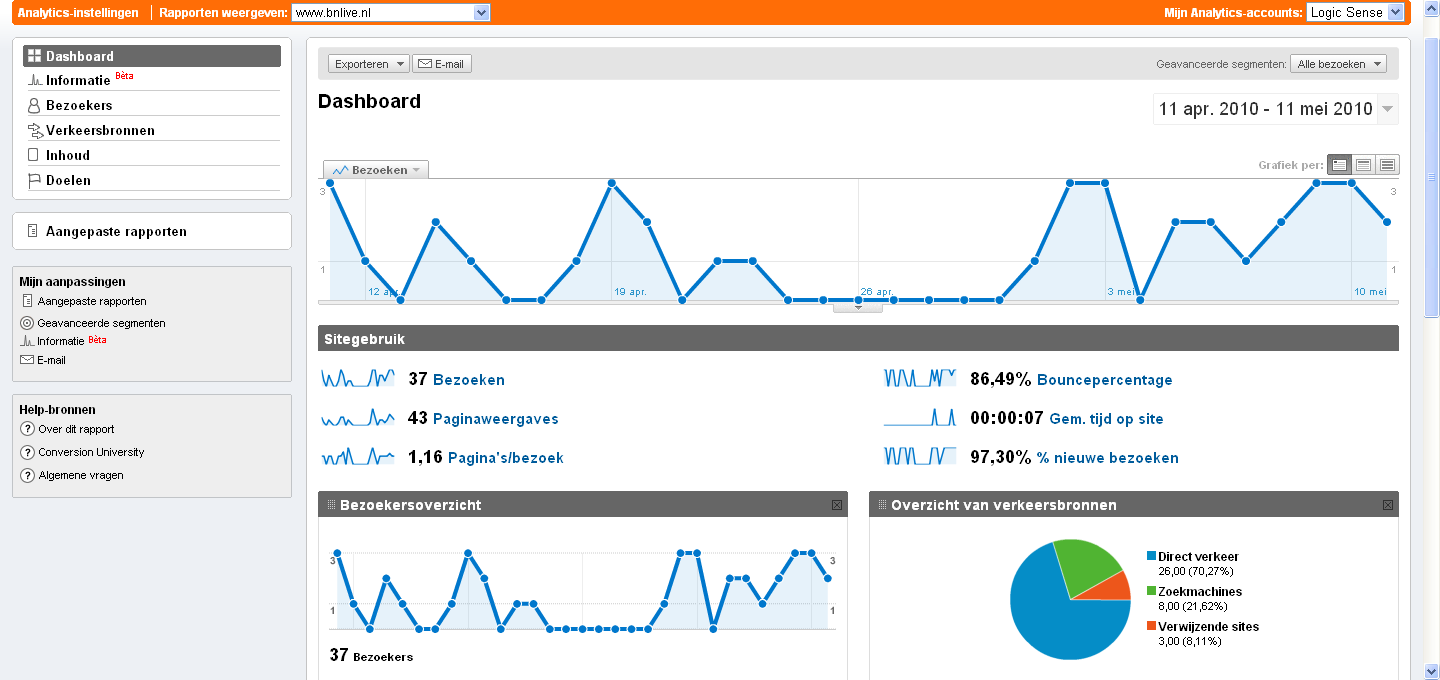The width and height of the screenshot is (1440, 680).
Task: Click the target icon beside Geavanceerde segmenten
Action: click(27, 323)
